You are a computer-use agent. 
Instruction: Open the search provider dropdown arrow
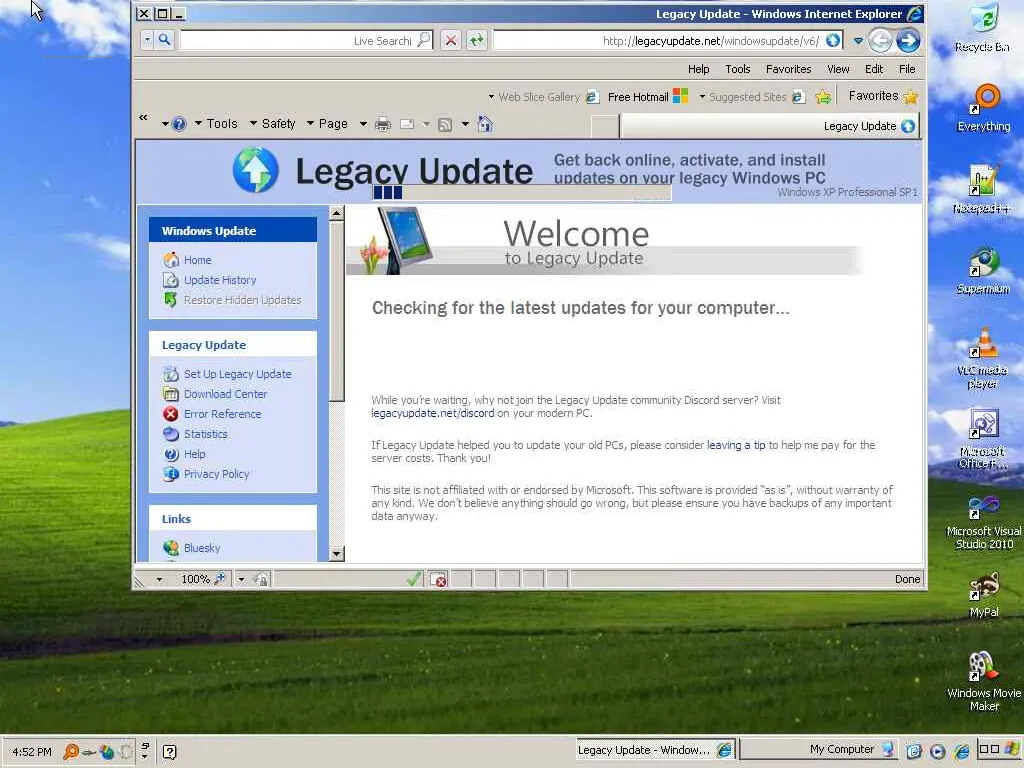click(x=148, y=40)
